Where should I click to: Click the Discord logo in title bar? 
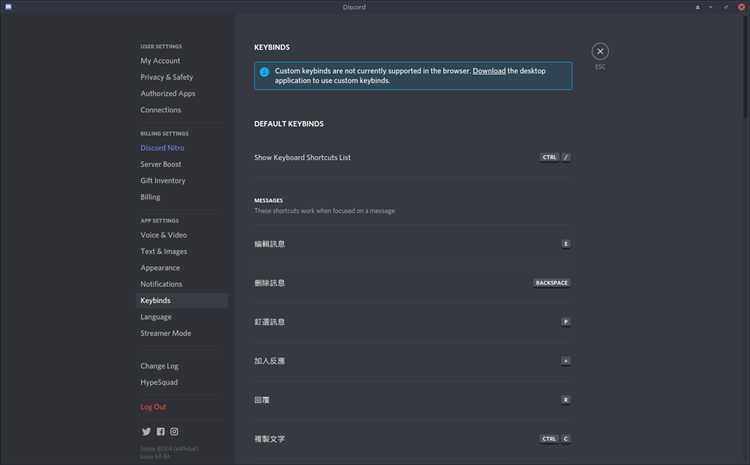[x=8, y=7]
